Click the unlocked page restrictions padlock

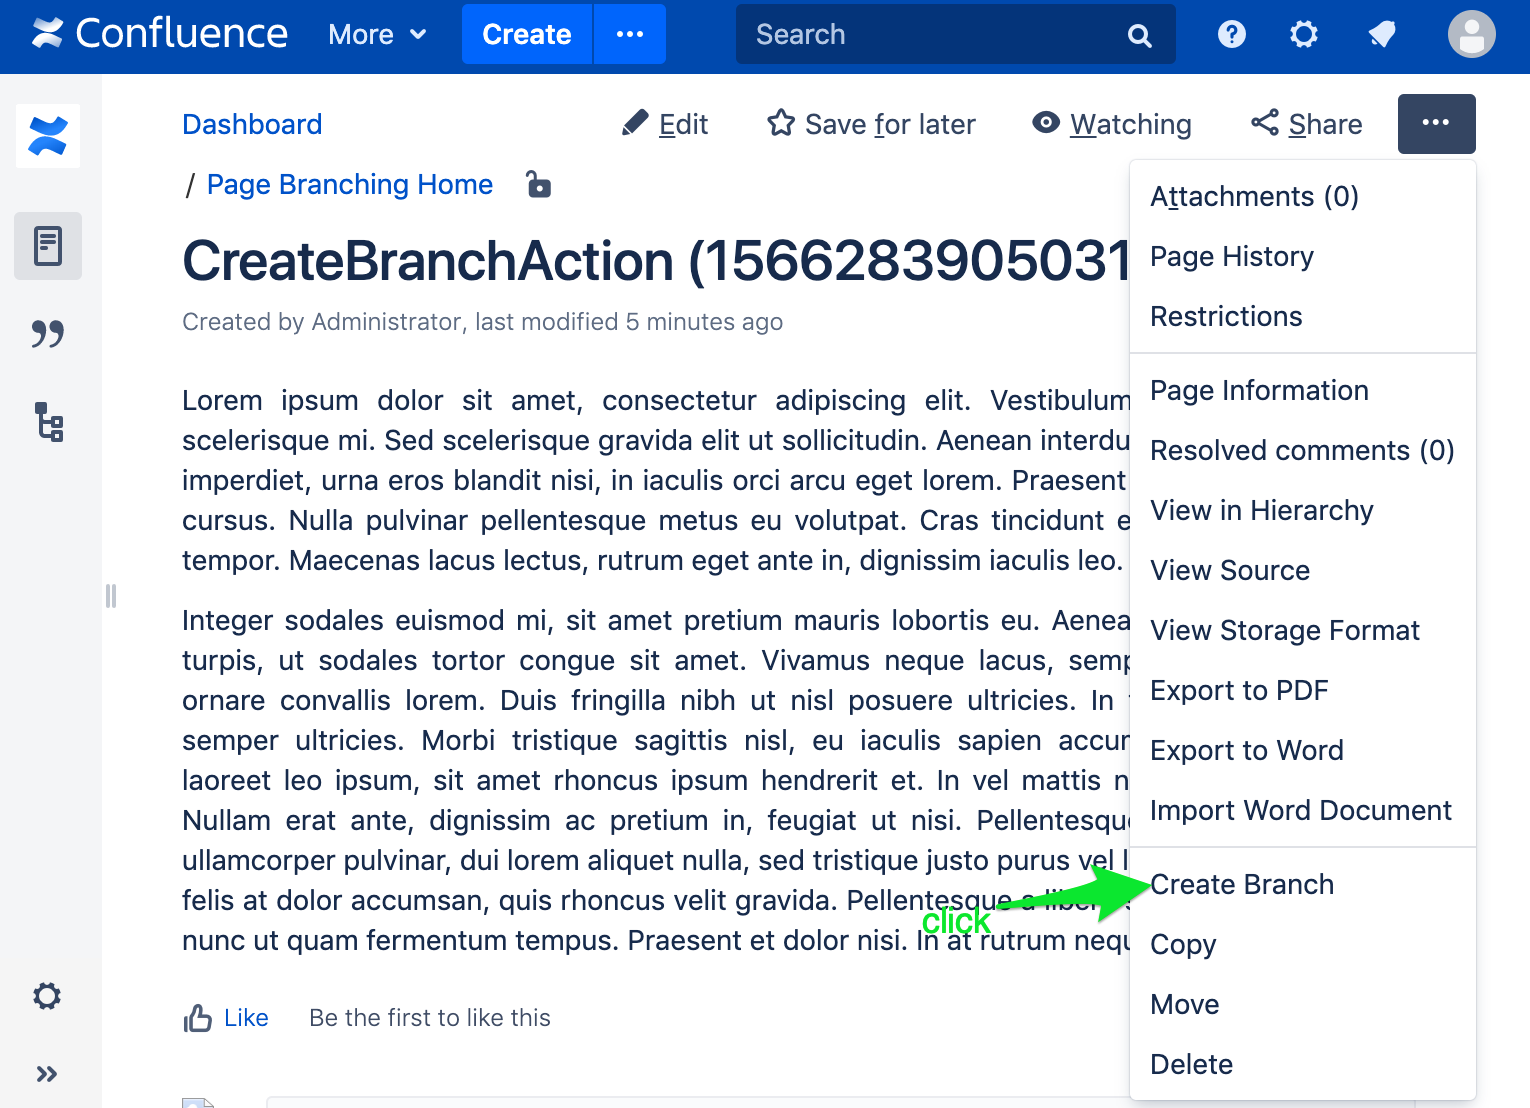tap(539, 184)
